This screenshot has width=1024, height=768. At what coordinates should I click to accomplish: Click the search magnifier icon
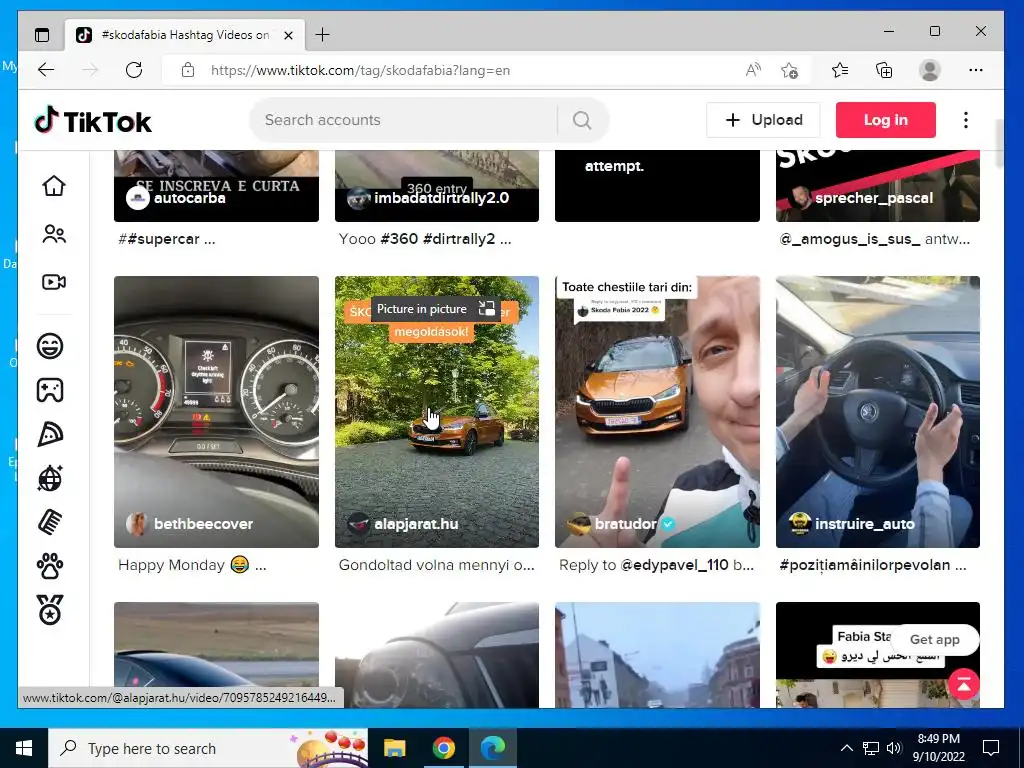(582, 120)
